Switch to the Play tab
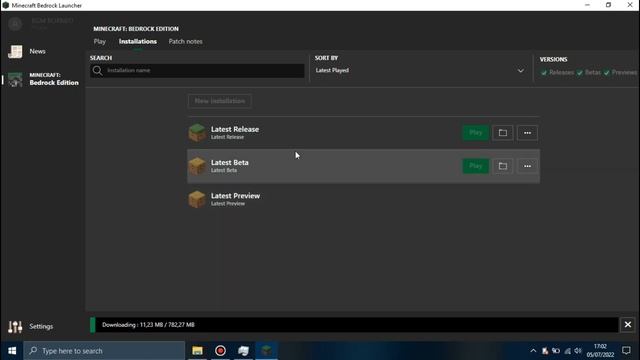The height and width of the screenshot is (360, 640). (100, 42)
